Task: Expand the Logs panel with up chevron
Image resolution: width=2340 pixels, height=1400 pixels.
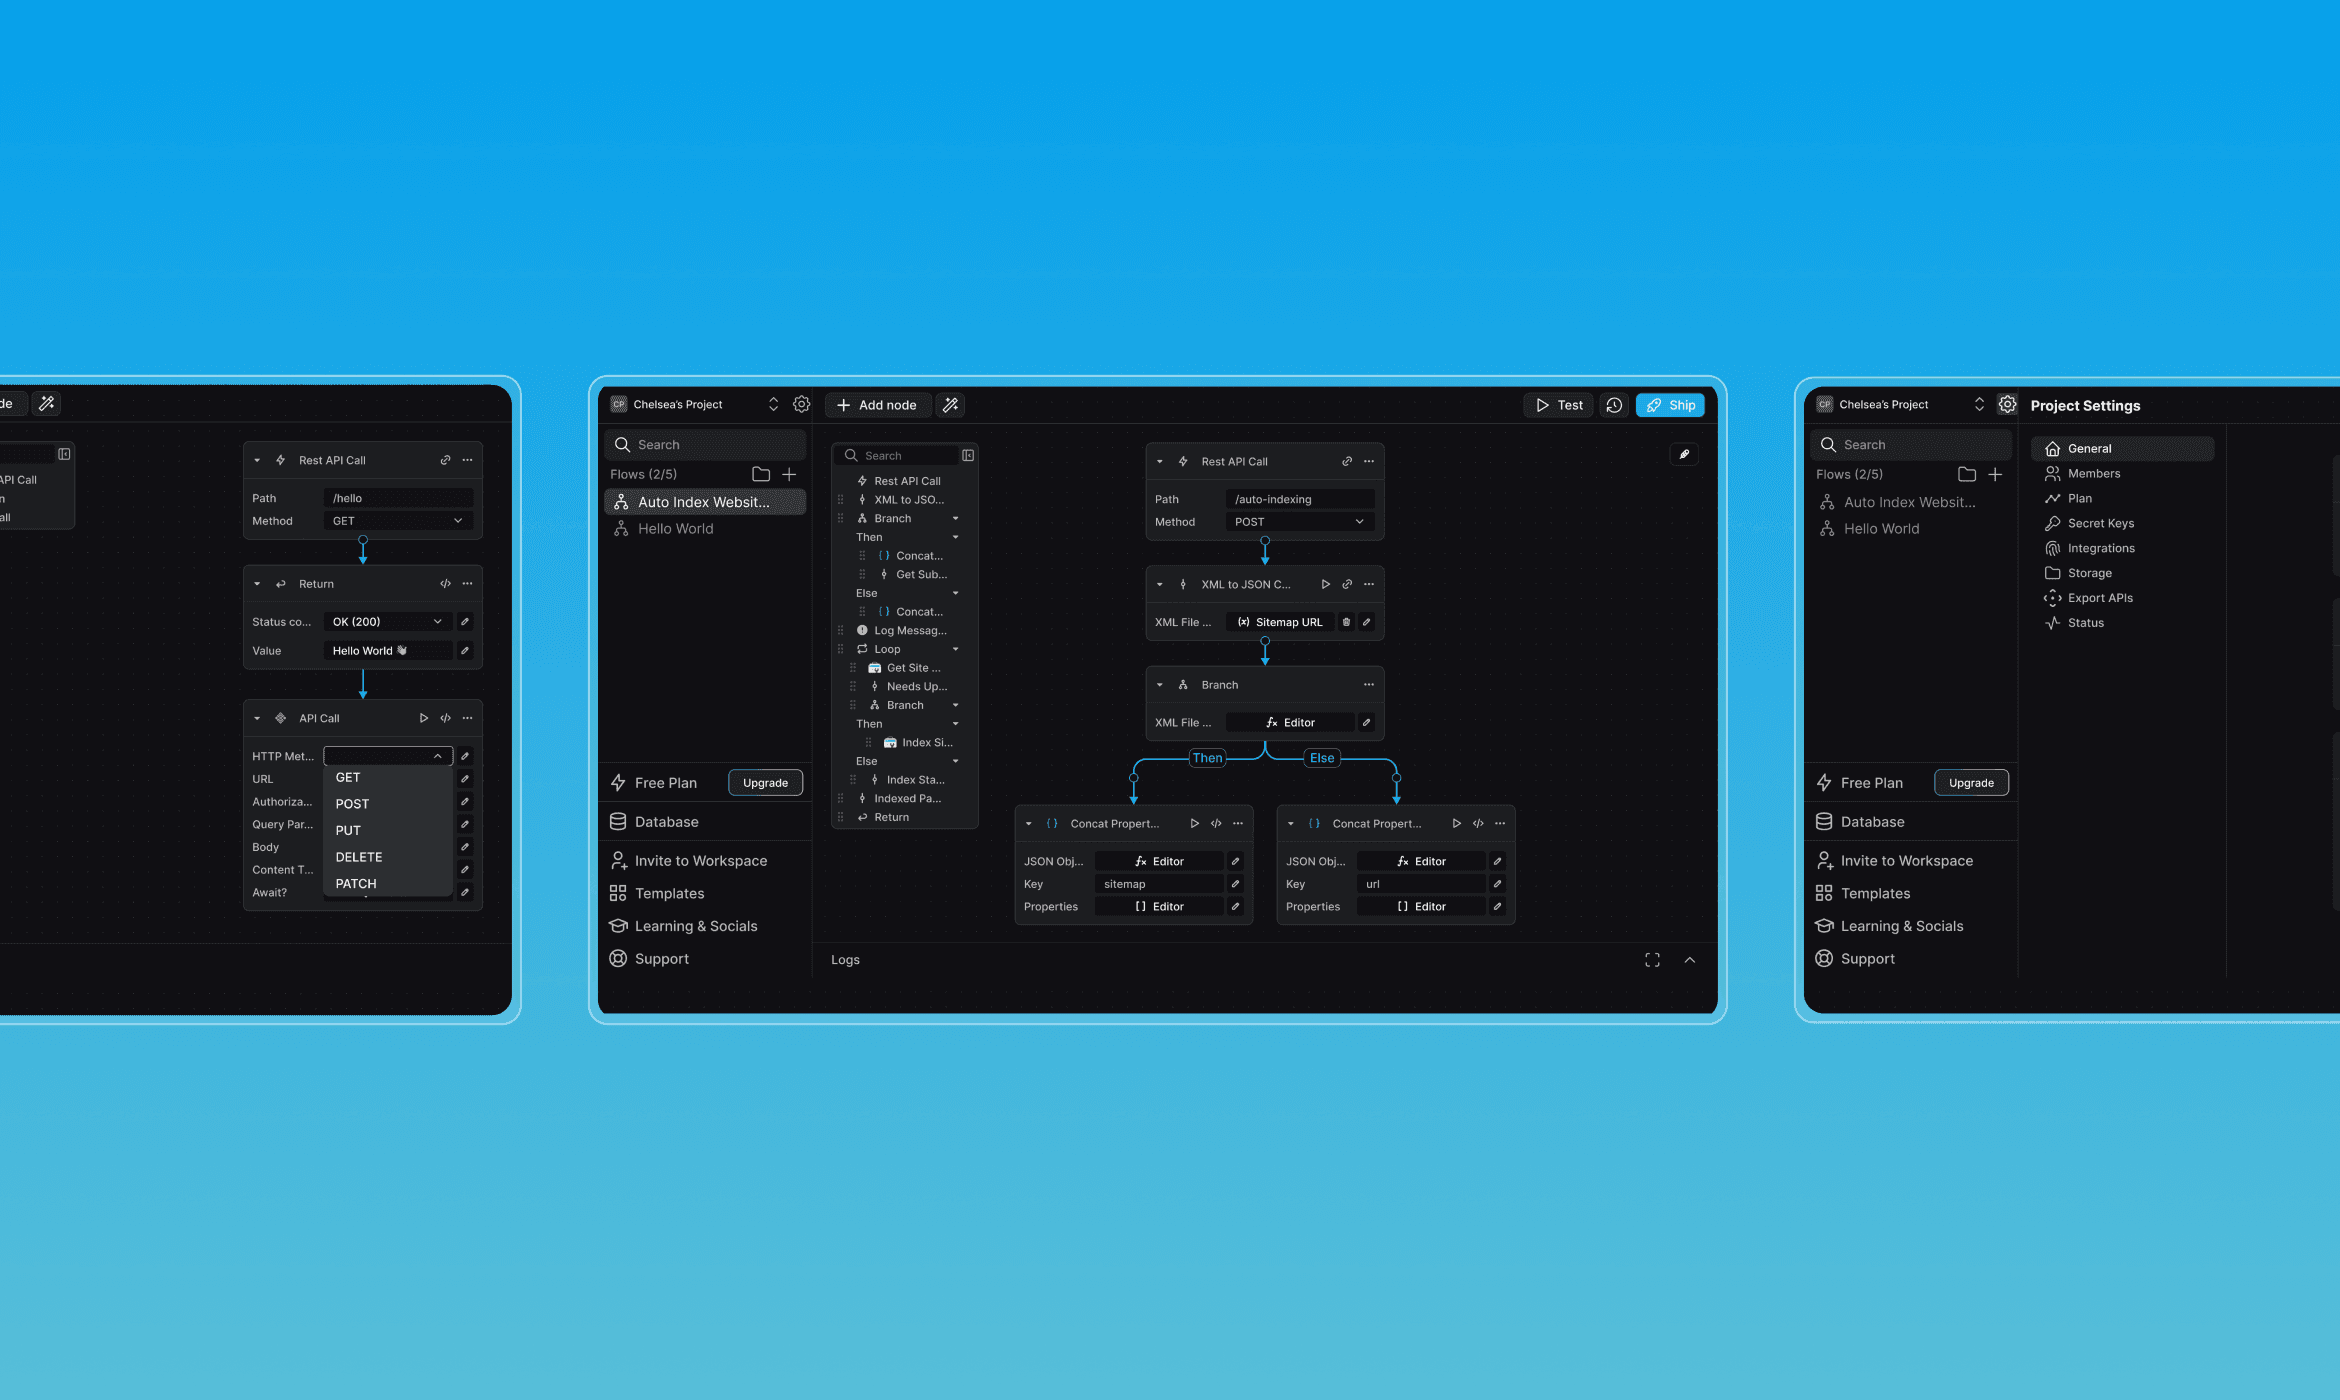Action: click(x=1689, y=960)
